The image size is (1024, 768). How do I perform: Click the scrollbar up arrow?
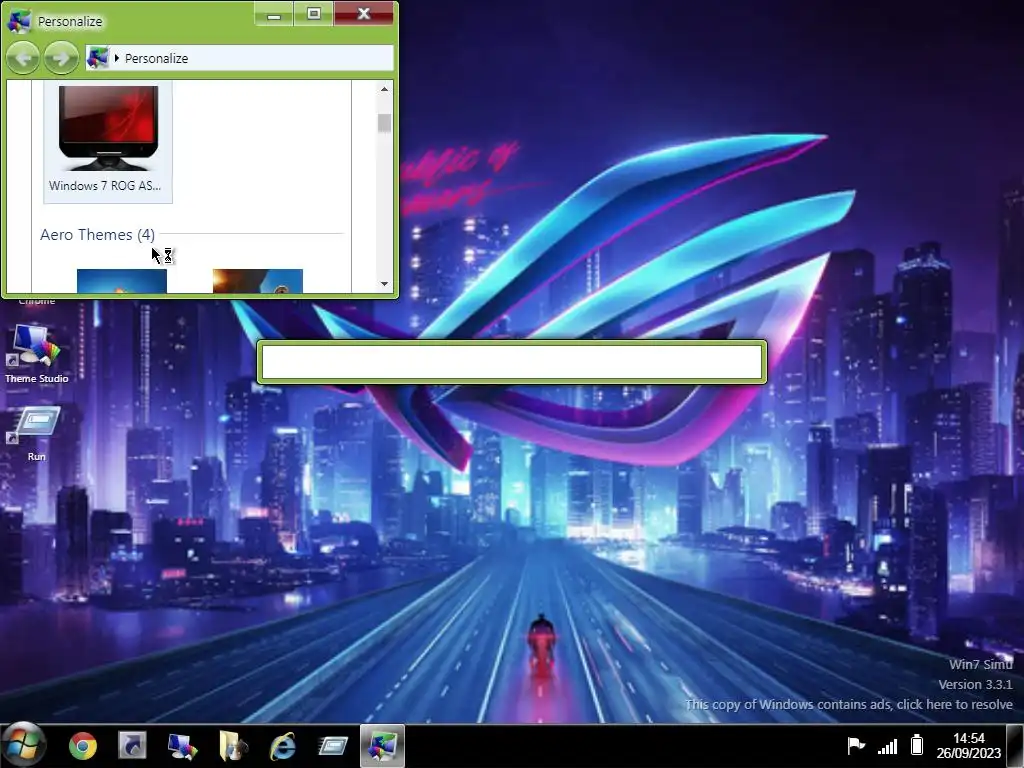coord(384,89)
